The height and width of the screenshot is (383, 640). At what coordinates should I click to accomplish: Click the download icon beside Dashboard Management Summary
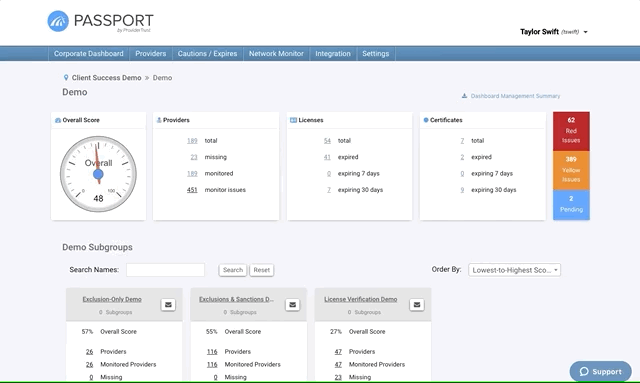tap(464, 96)
